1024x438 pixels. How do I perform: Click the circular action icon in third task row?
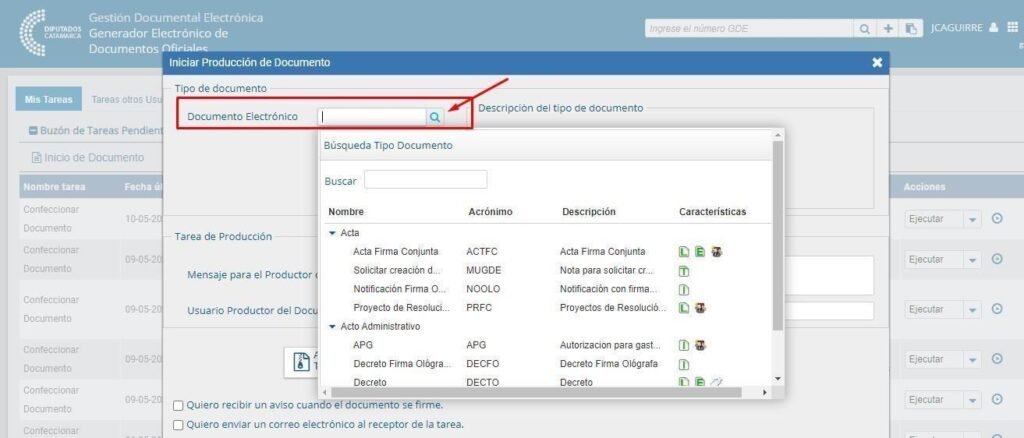pos(997,309)
